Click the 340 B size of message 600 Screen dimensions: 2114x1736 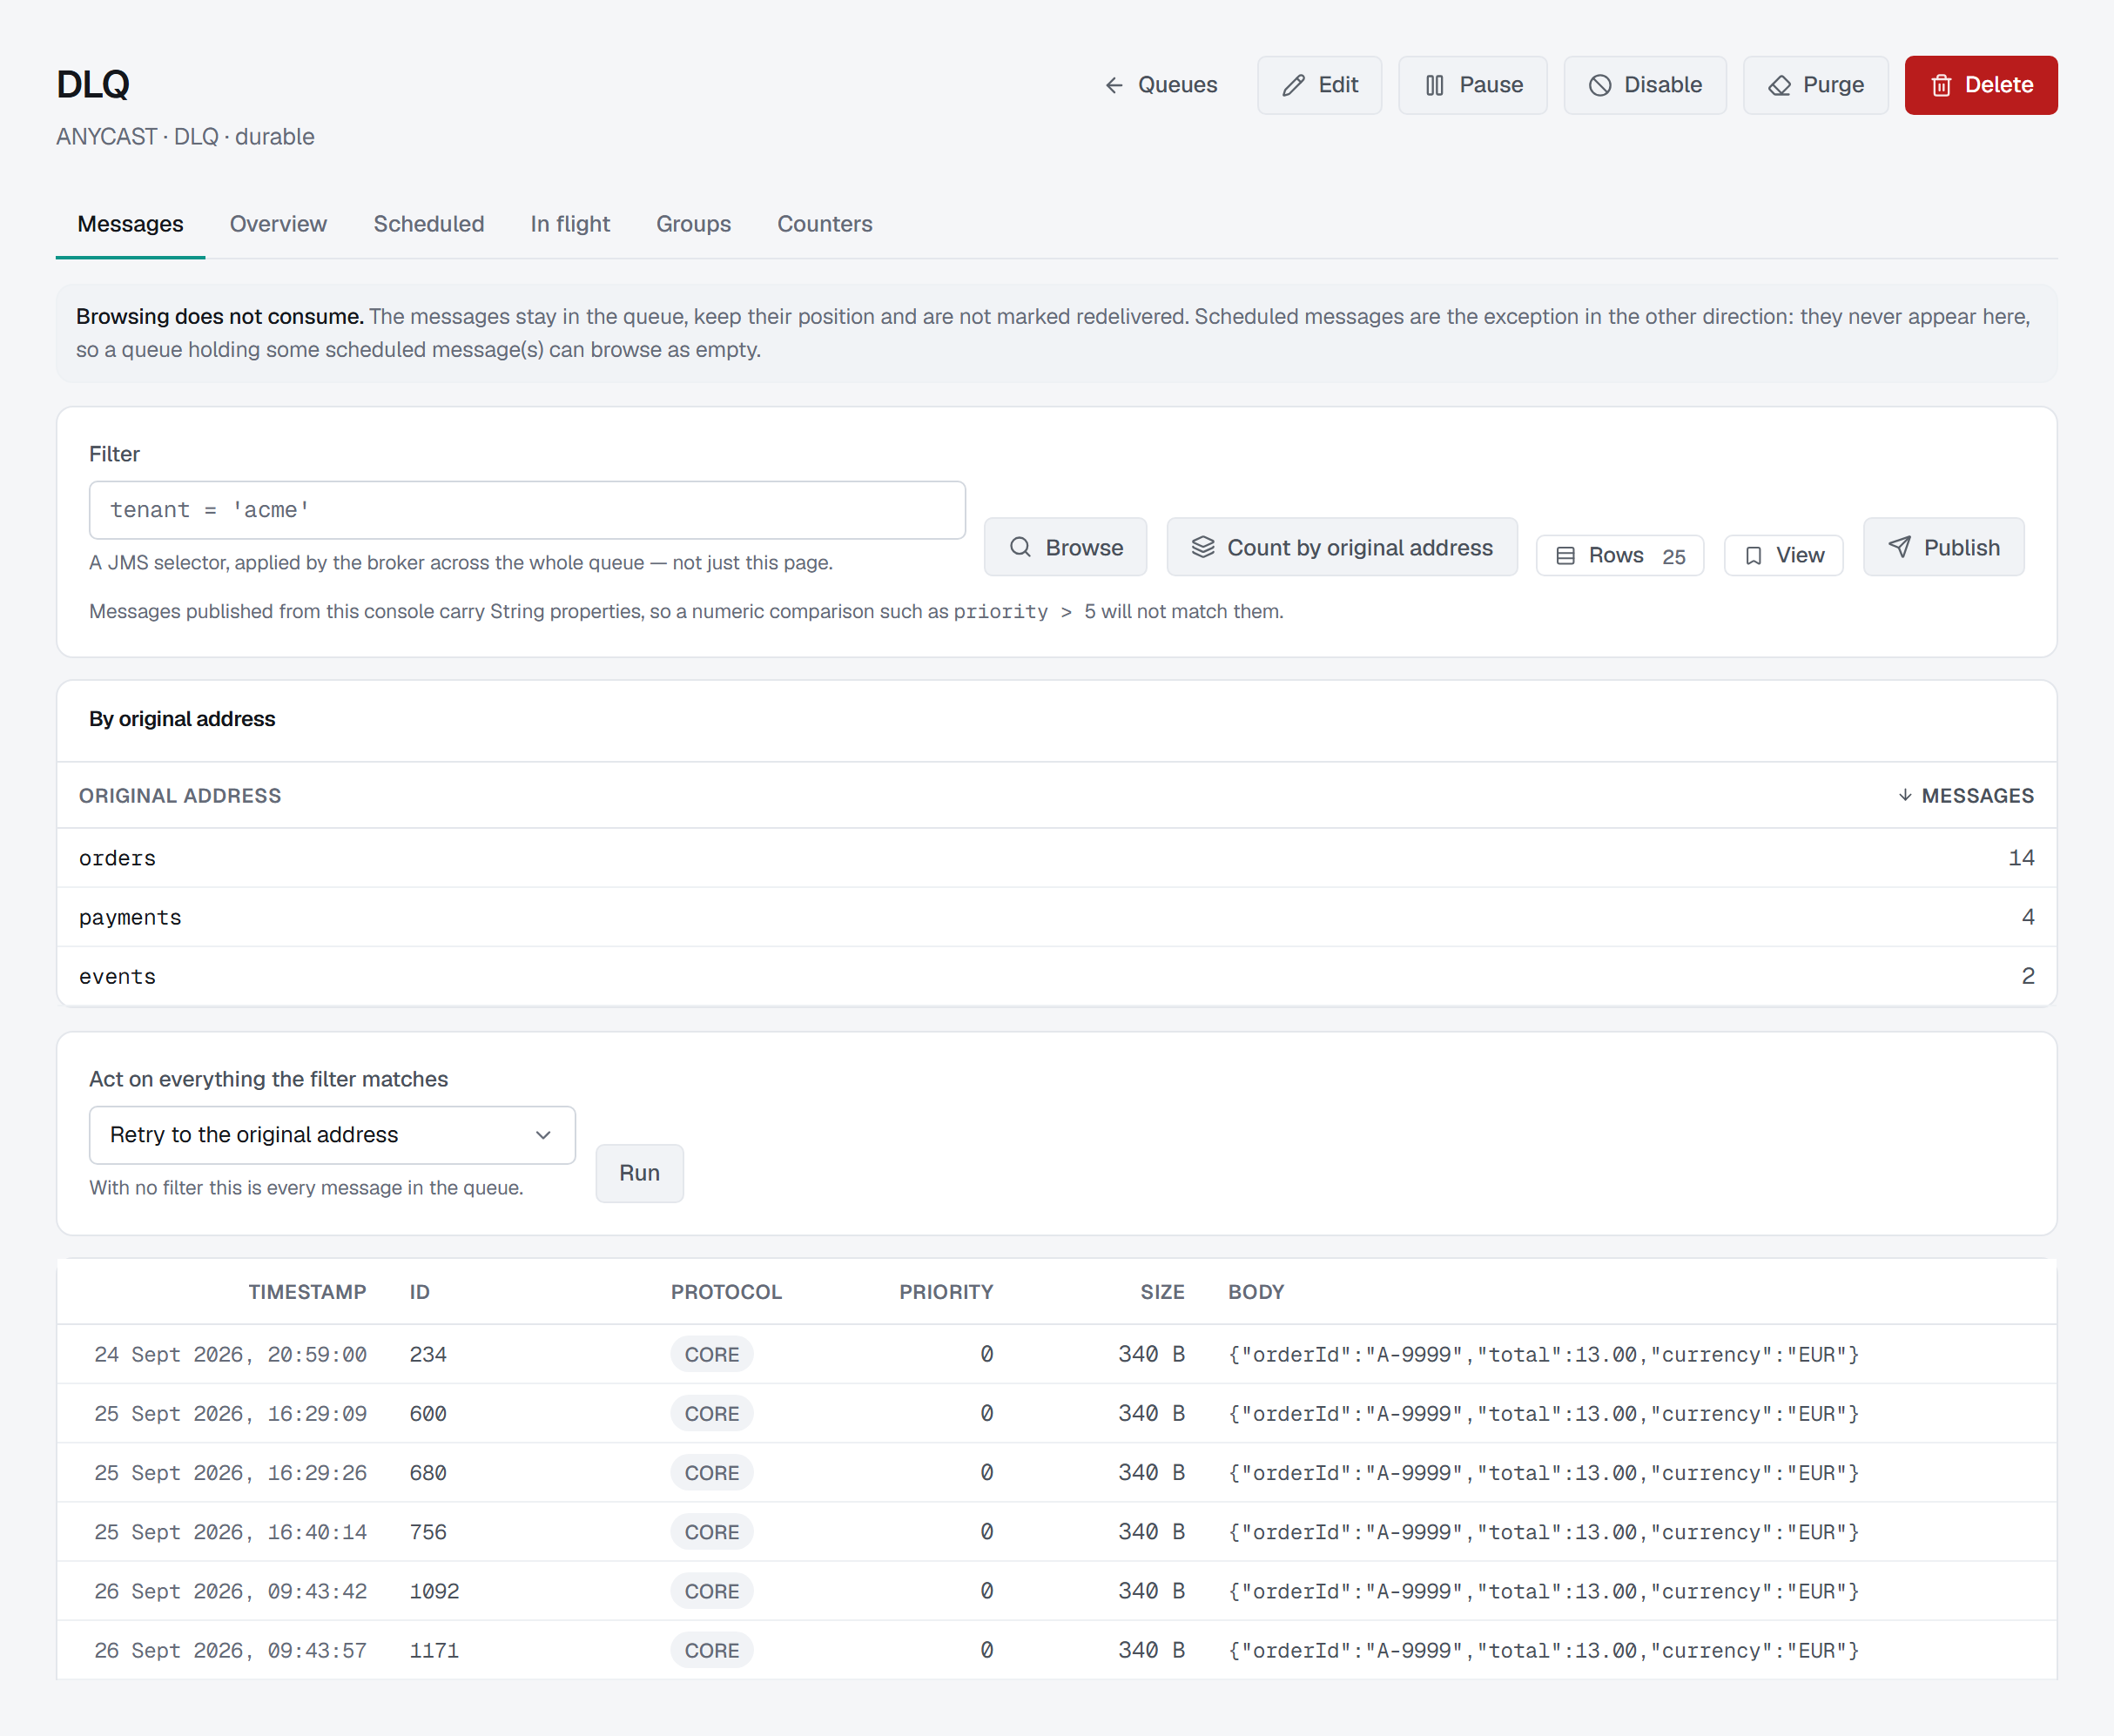1151,1413
